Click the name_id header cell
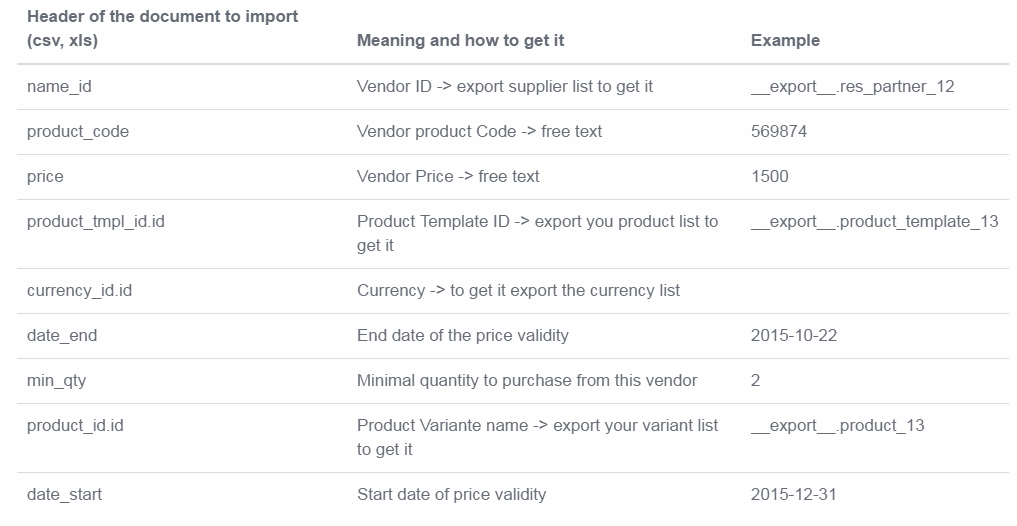Screen dimensions: 1017x526 point(59,87)
